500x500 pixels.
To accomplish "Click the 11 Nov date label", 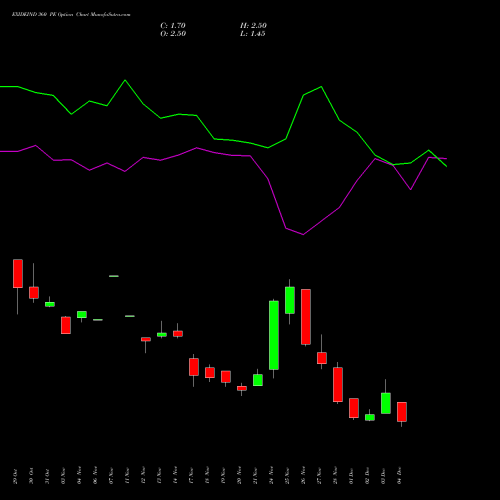I will tap(127, 476).
